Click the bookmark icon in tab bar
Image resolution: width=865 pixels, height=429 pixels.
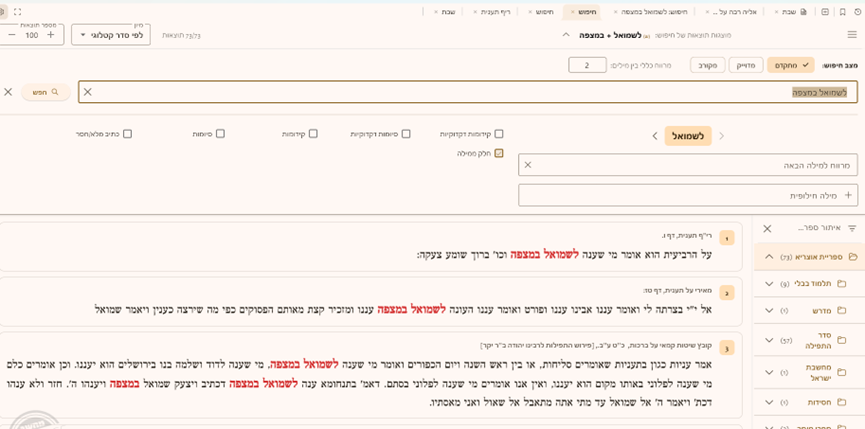(x=842, y=12)
